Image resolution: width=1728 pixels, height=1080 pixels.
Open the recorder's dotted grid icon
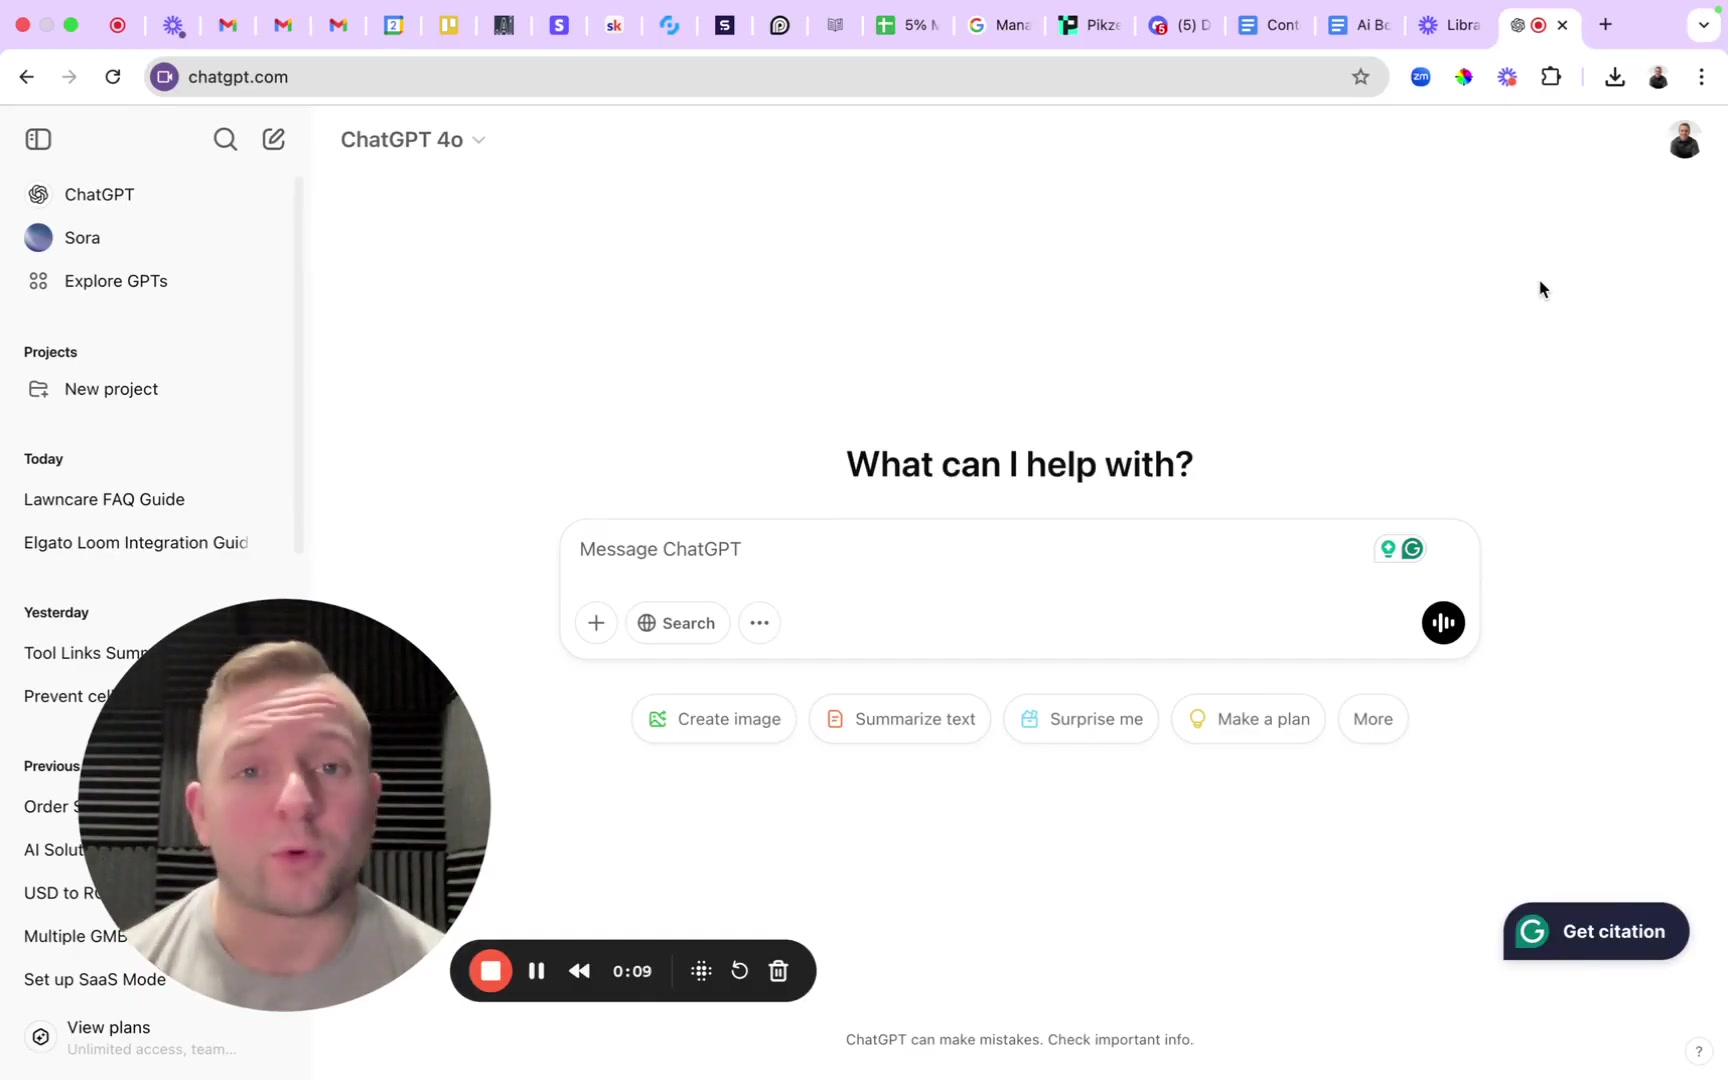point(701,971)
